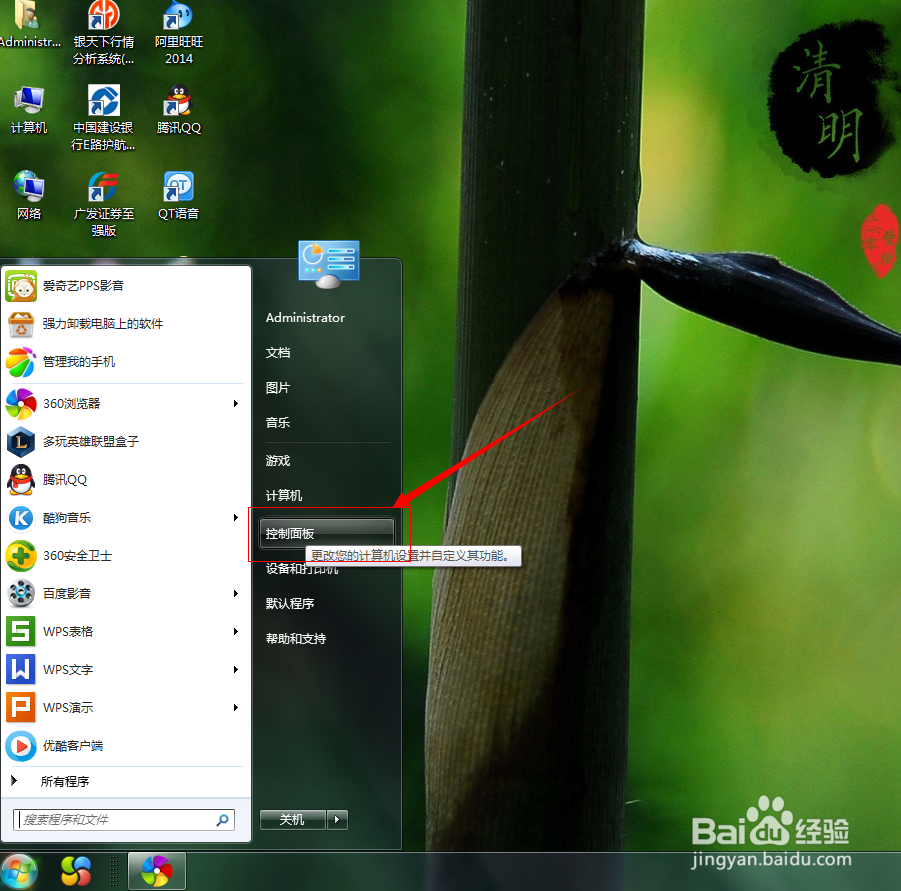
Task: Click the 关机 shutdown button
Action: tap(293, 820)
